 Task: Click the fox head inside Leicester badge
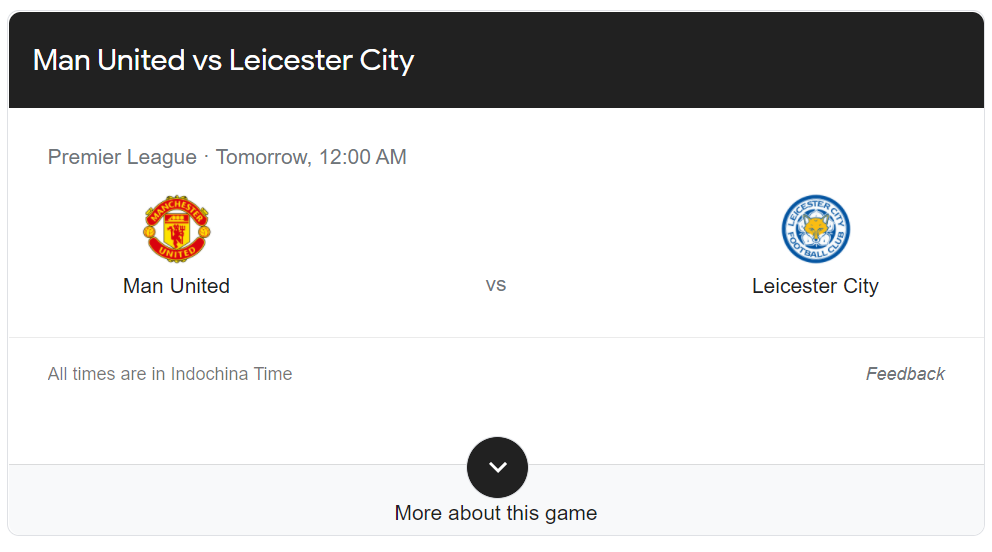click(x=816, y=228)
